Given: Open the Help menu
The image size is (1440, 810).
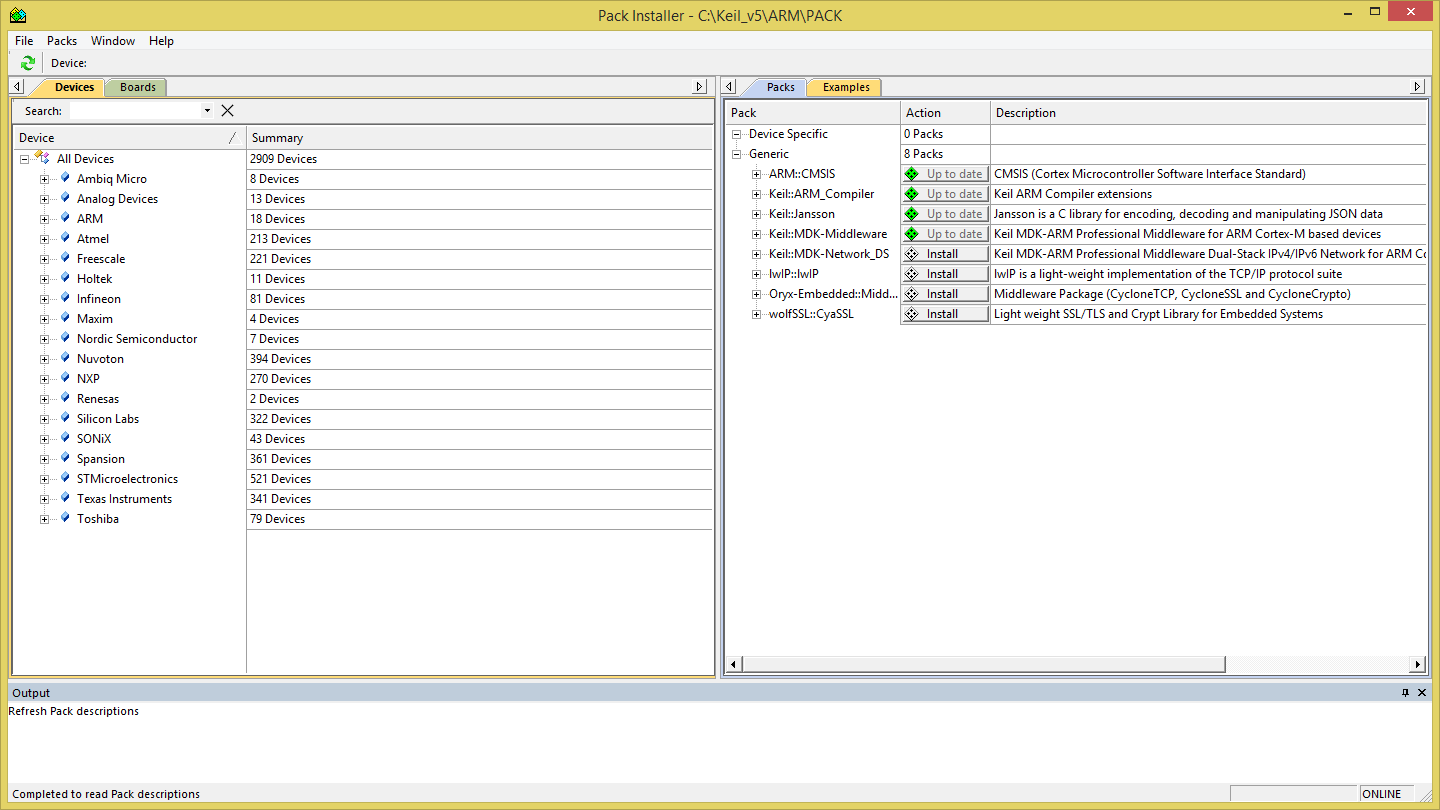Looking at the screenshot, I should (161, 41).
